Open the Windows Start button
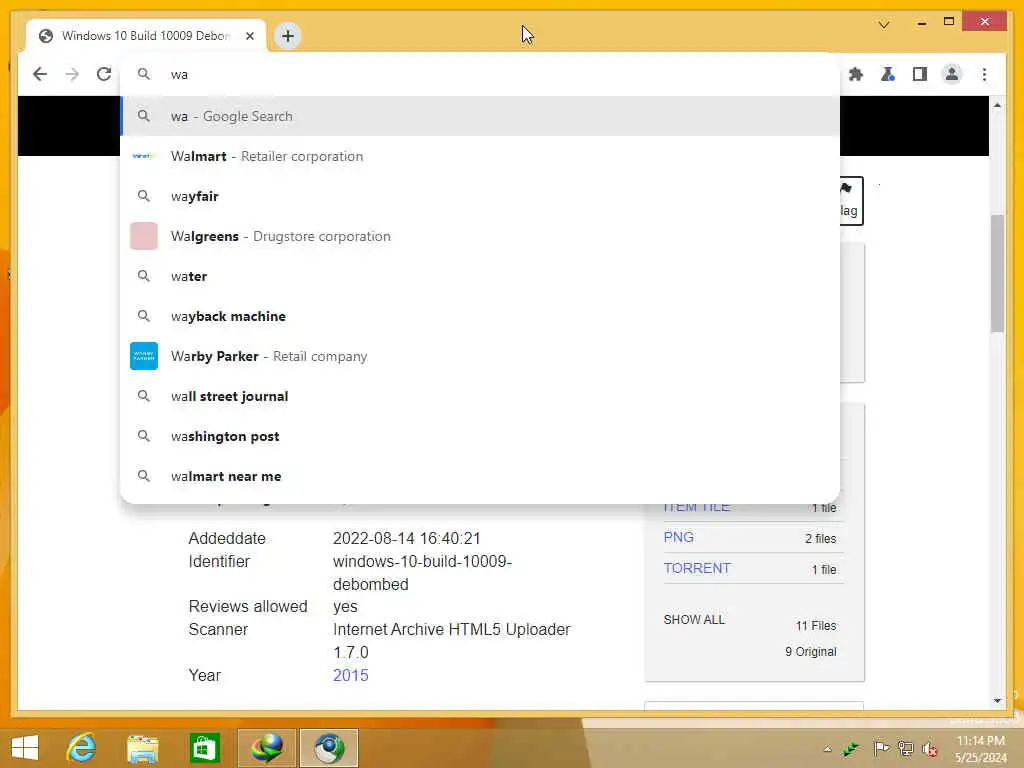Image resolution: width=1024 pixels, height=768 pixels. (x=25, y=748)
